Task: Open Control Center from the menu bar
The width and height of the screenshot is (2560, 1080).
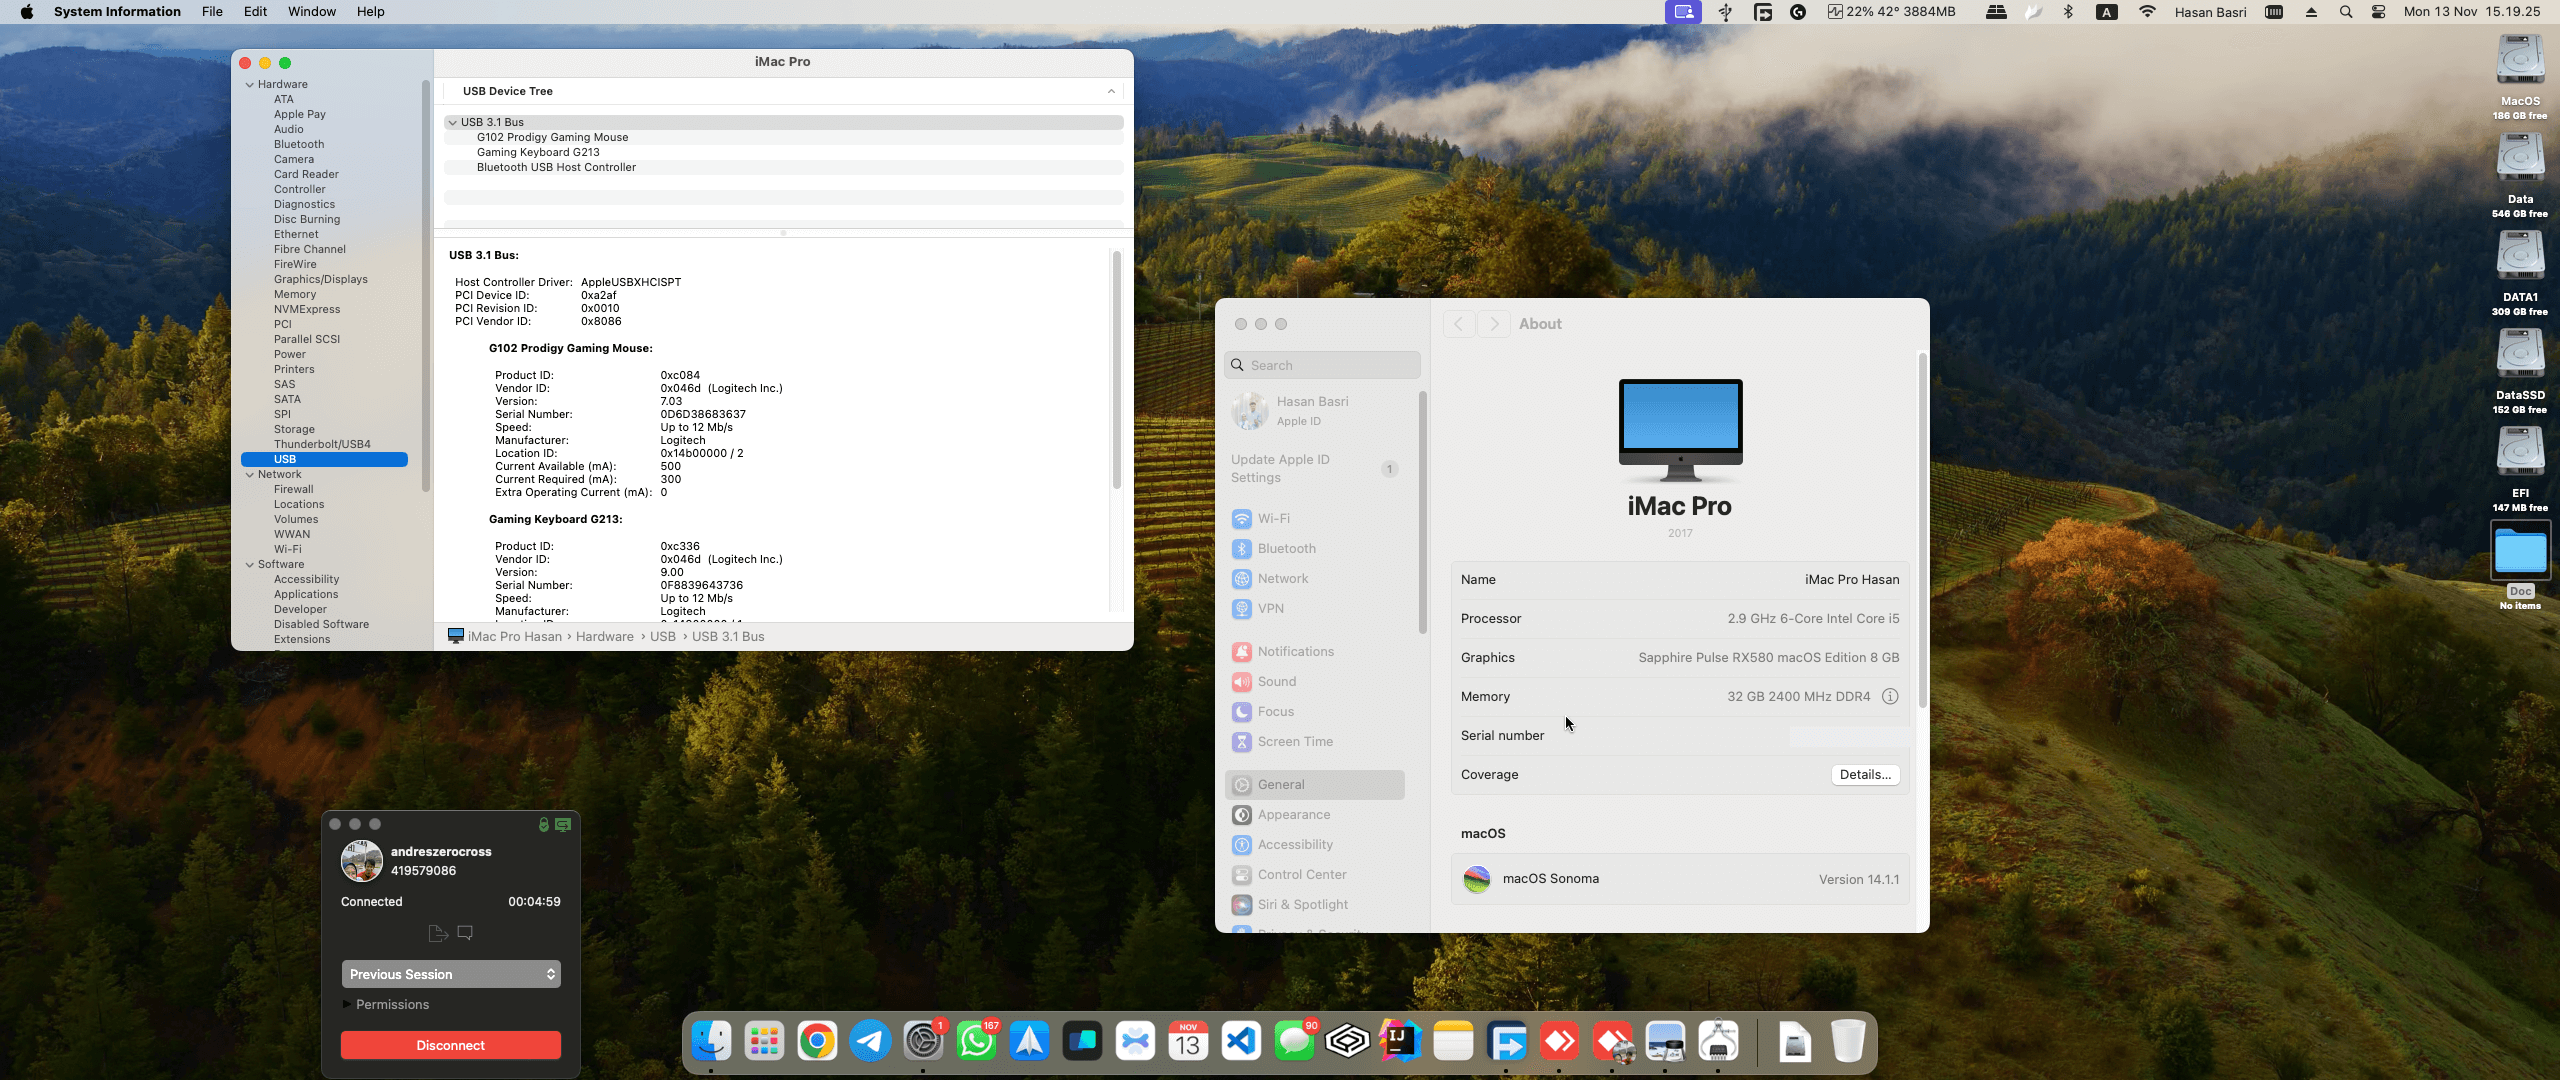Action: 2379,12
